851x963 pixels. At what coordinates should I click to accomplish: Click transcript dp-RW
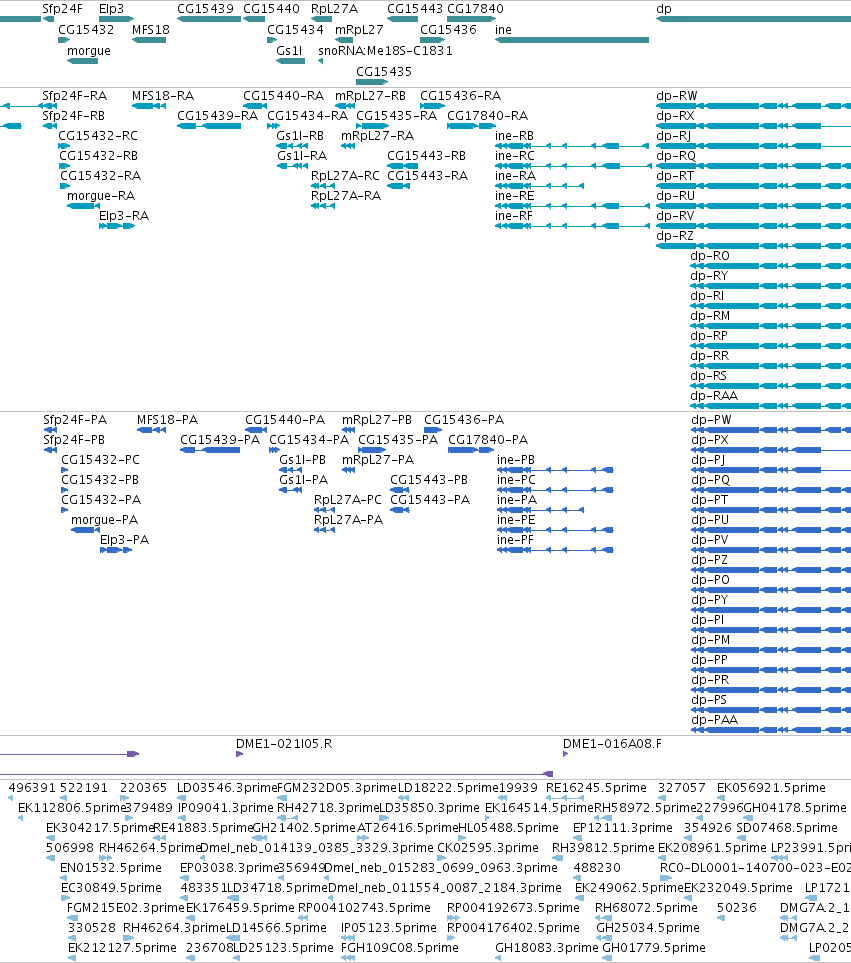677,96
